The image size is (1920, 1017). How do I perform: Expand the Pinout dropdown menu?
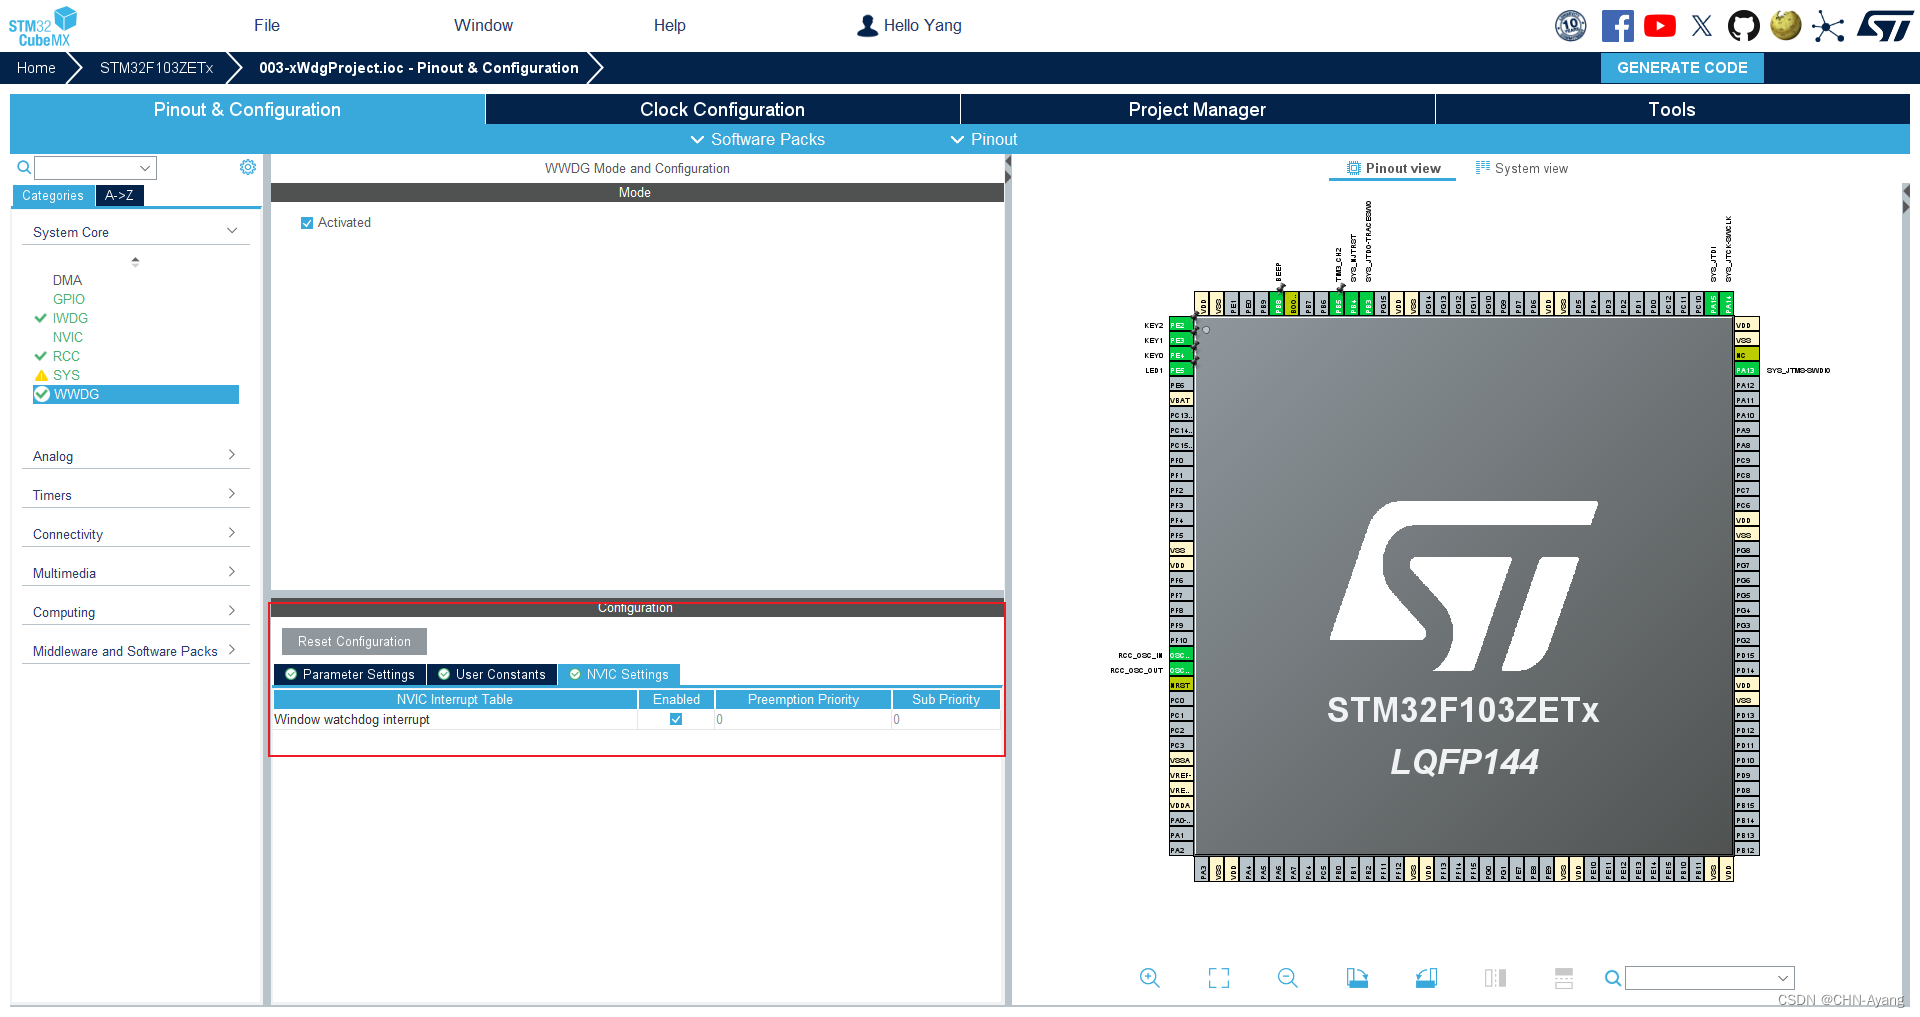tap(984, 139)
